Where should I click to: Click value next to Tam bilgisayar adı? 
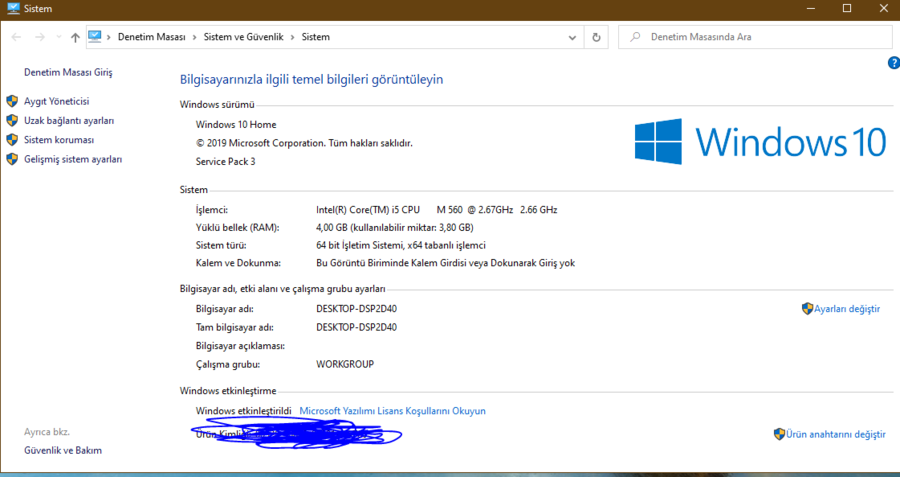356,327
